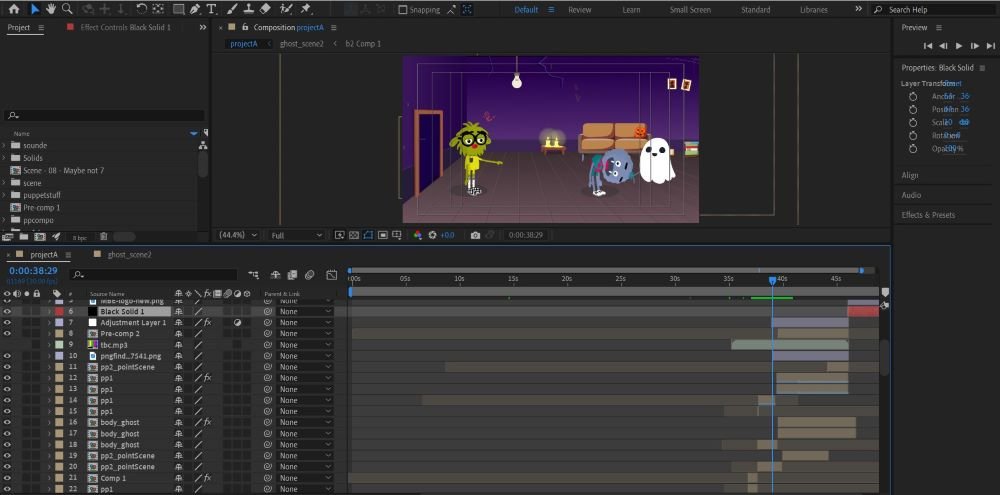Viewport: 1000px width, 495px height.
Task: Expand the sounde folder in Project
Action: coord(5,146)
